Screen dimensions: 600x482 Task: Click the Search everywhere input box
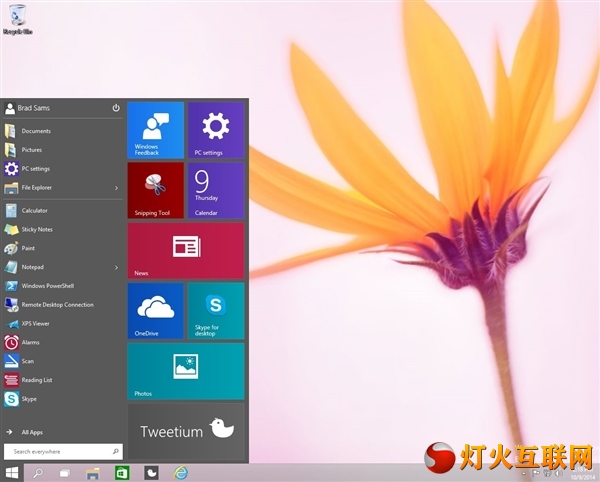(x=63, y=452)
